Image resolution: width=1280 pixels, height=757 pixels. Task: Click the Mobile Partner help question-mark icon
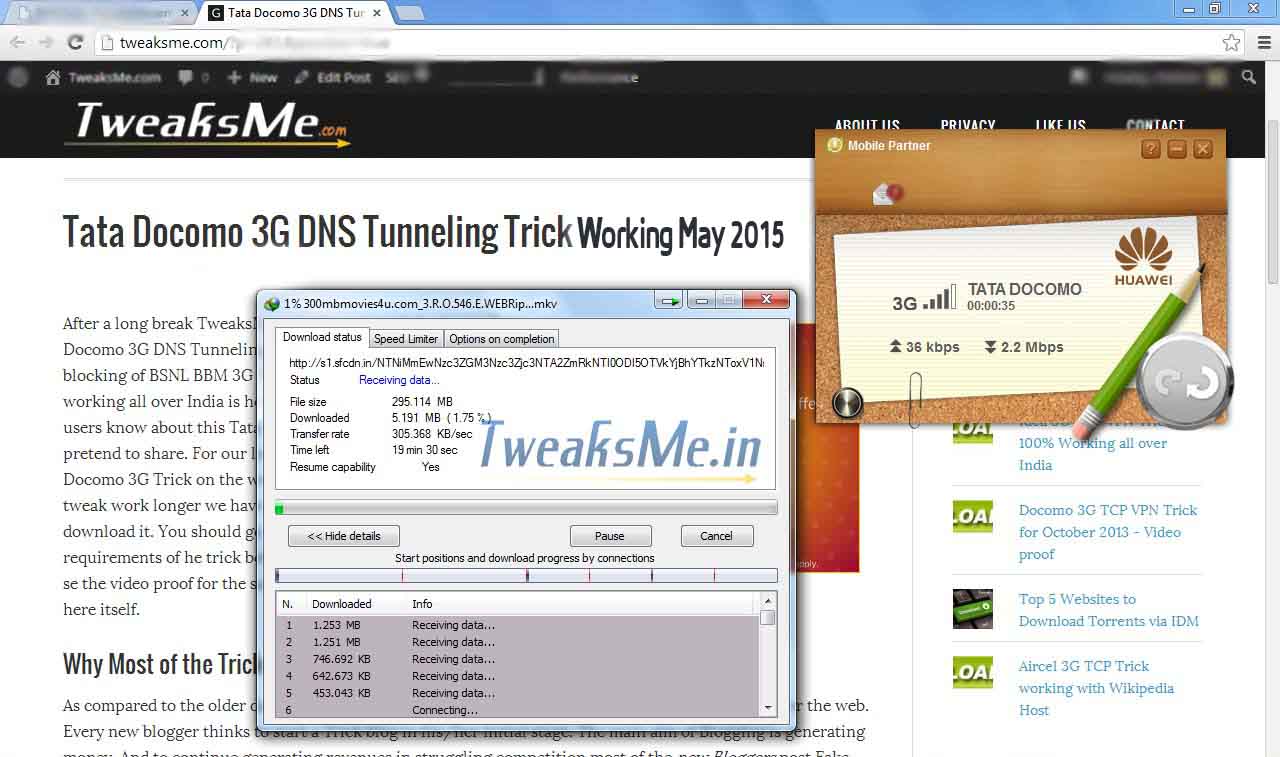coord(1151,149)
